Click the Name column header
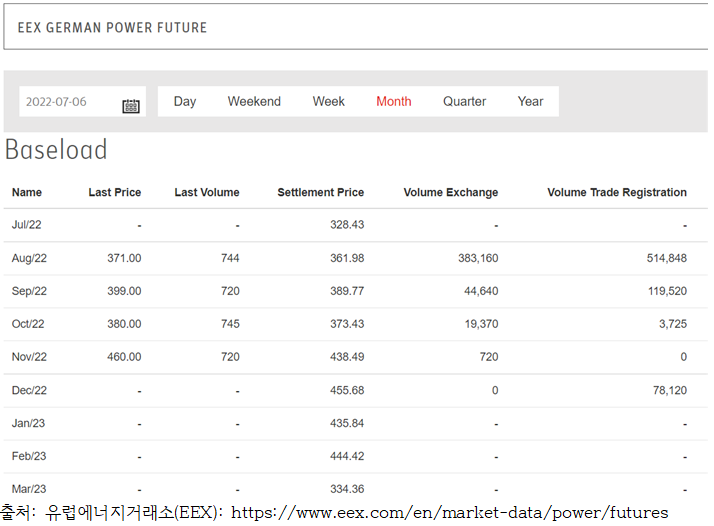 click(27, 192)
